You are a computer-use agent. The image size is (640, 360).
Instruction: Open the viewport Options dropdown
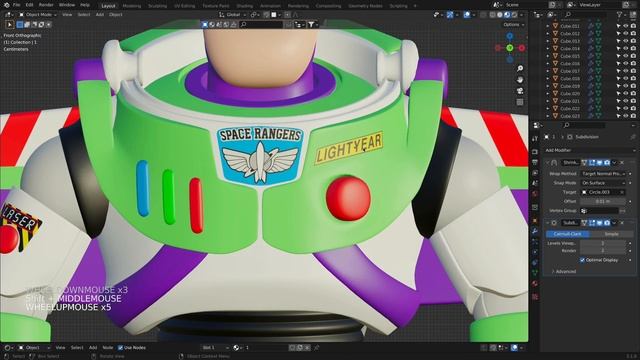[513, 25]
